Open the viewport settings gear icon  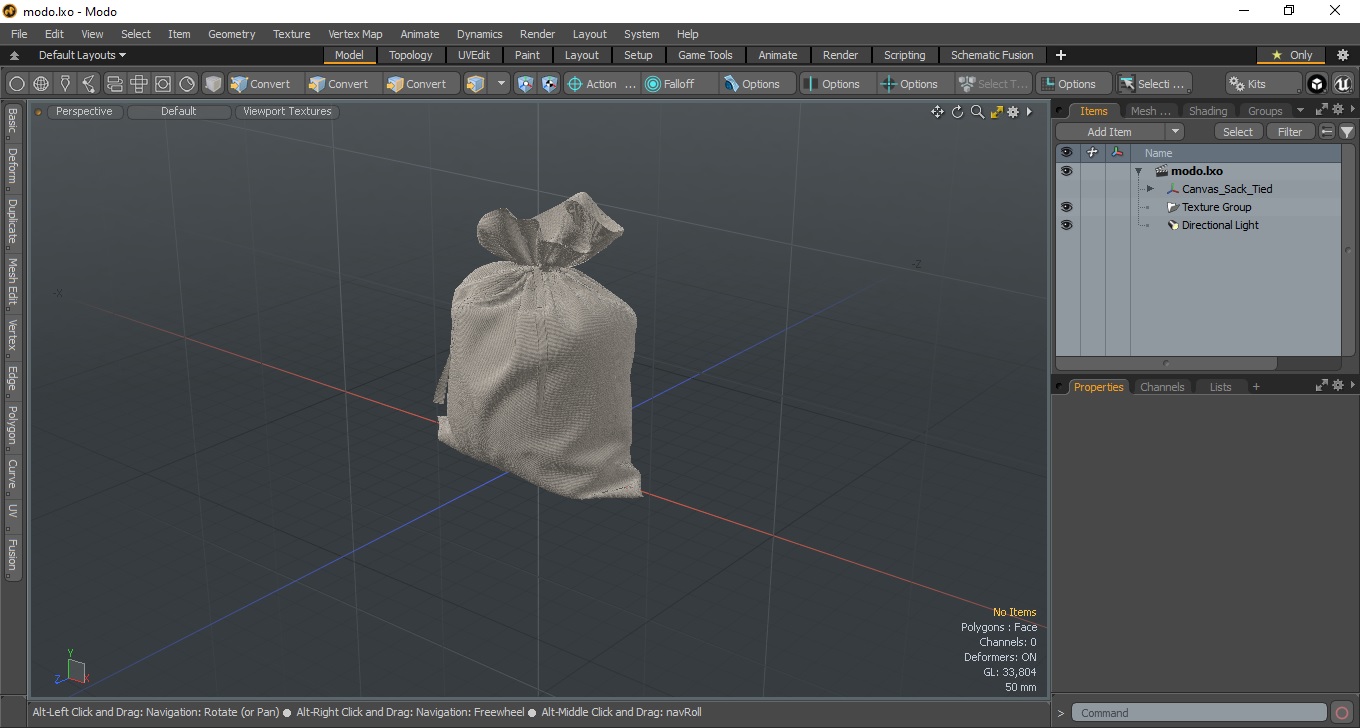coord(1013,112)
